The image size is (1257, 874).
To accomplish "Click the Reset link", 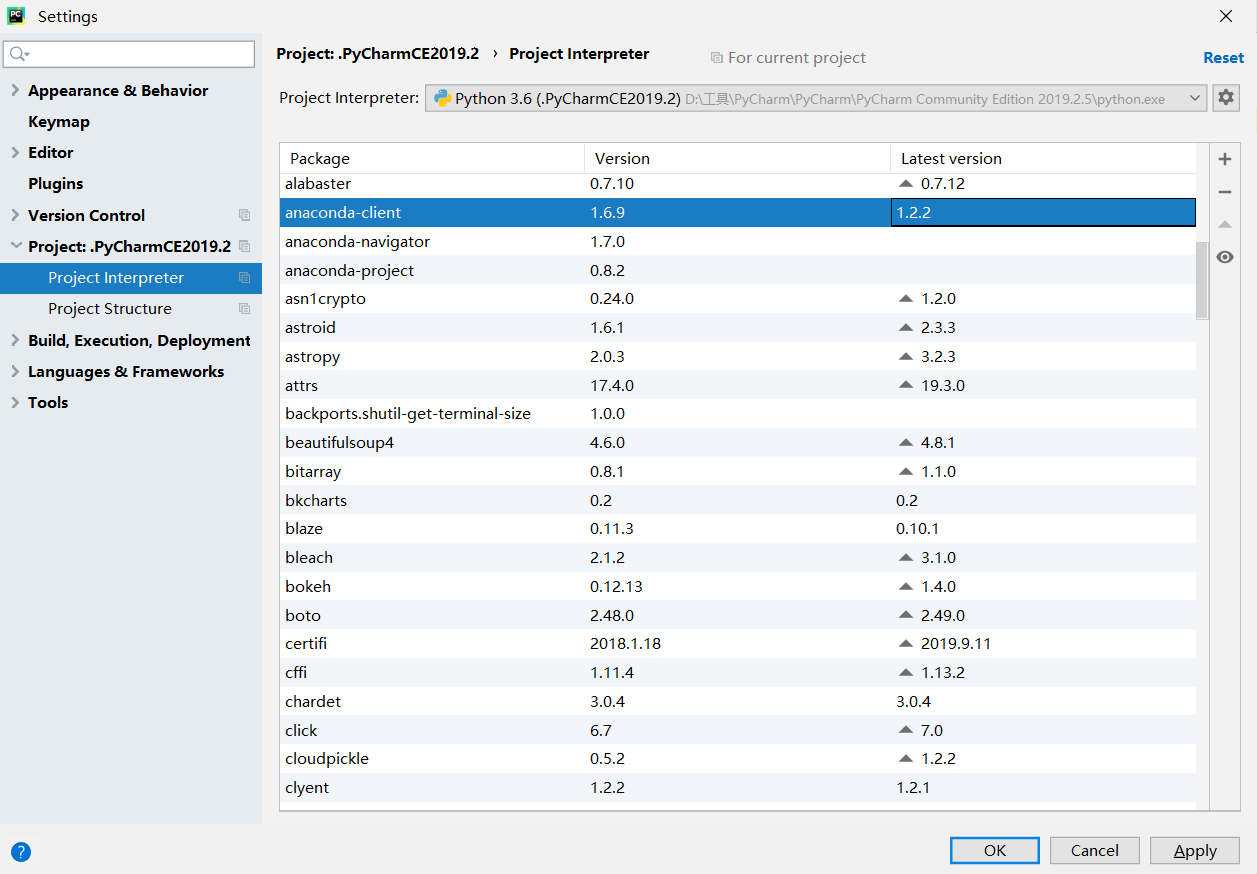I will point(1223,58).
